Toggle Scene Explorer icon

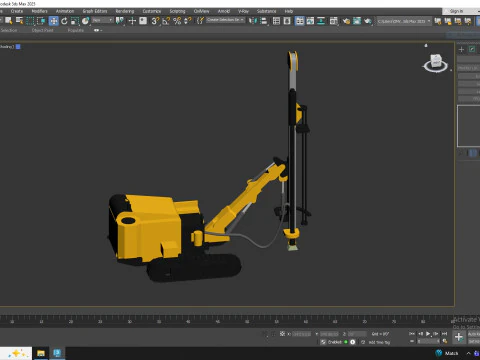pos(276,21)
